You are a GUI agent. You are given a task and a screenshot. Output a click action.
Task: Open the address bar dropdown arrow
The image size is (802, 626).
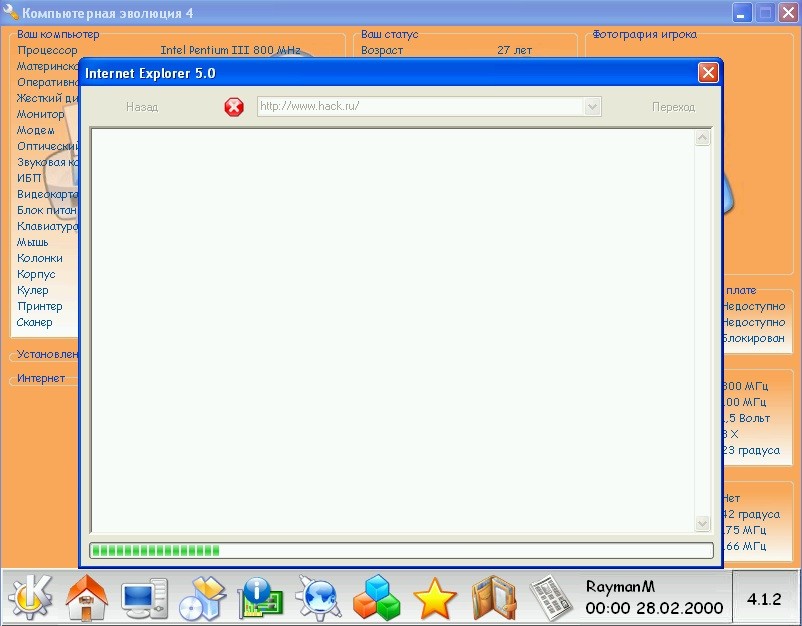click(592, 107)
